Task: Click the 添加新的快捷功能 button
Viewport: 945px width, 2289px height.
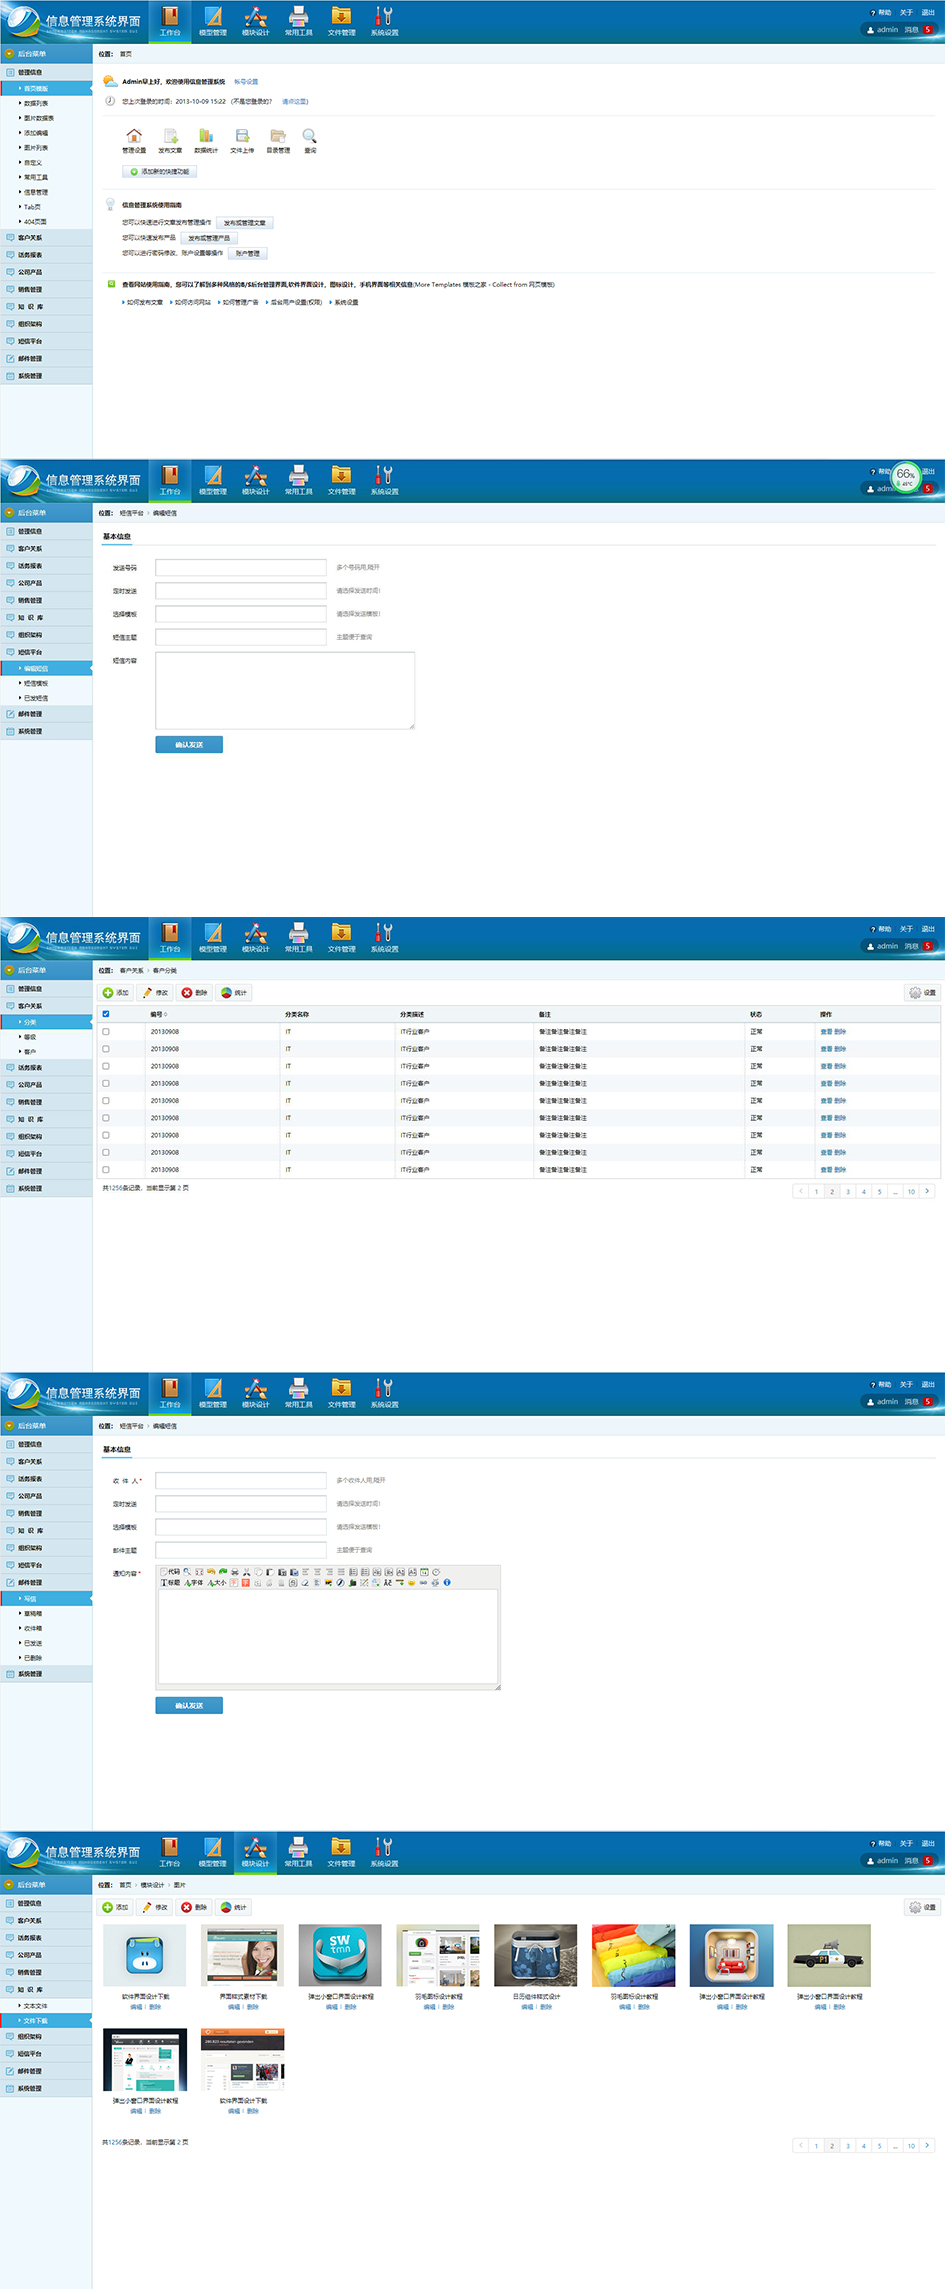Action: pos(160,172)
